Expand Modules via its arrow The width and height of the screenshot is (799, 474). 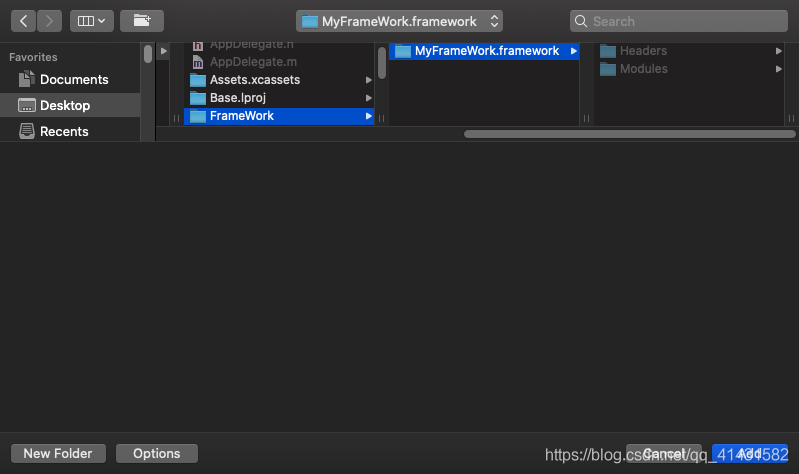778,69
